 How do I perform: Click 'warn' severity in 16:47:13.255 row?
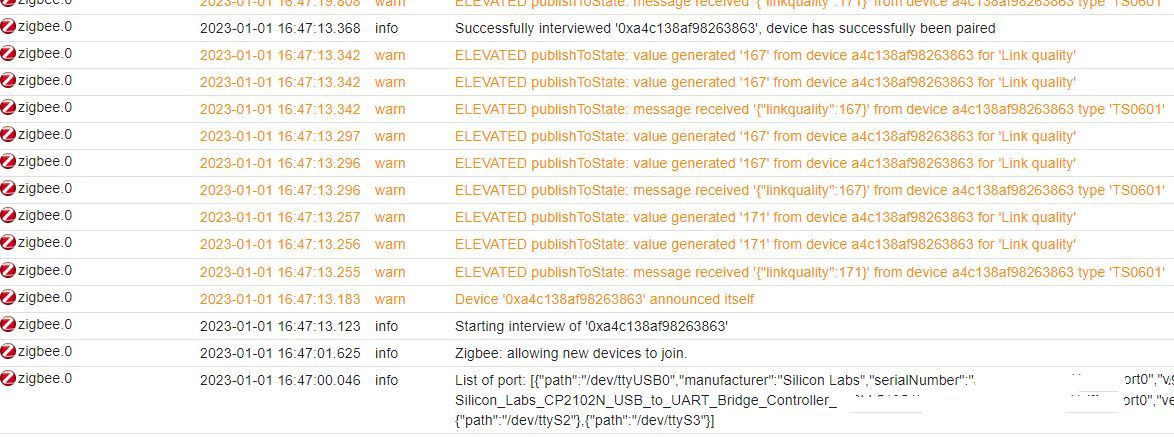(390, 272)
